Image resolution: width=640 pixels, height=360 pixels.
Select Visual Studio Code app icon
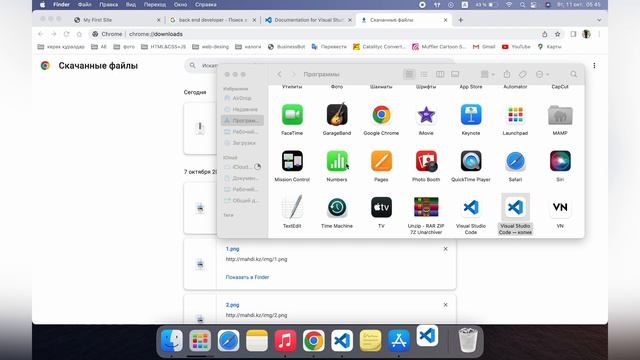(x=471, y=207)
